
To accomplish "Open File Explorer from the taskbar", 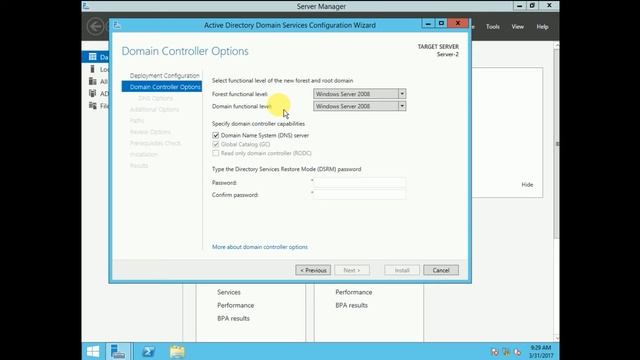I will coord(177,351).
